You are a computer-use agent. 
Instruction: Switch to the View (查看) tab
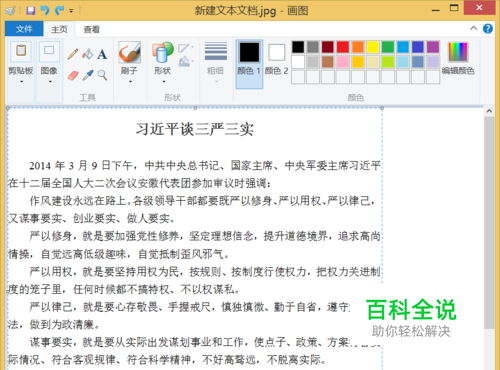coord(92,29)
